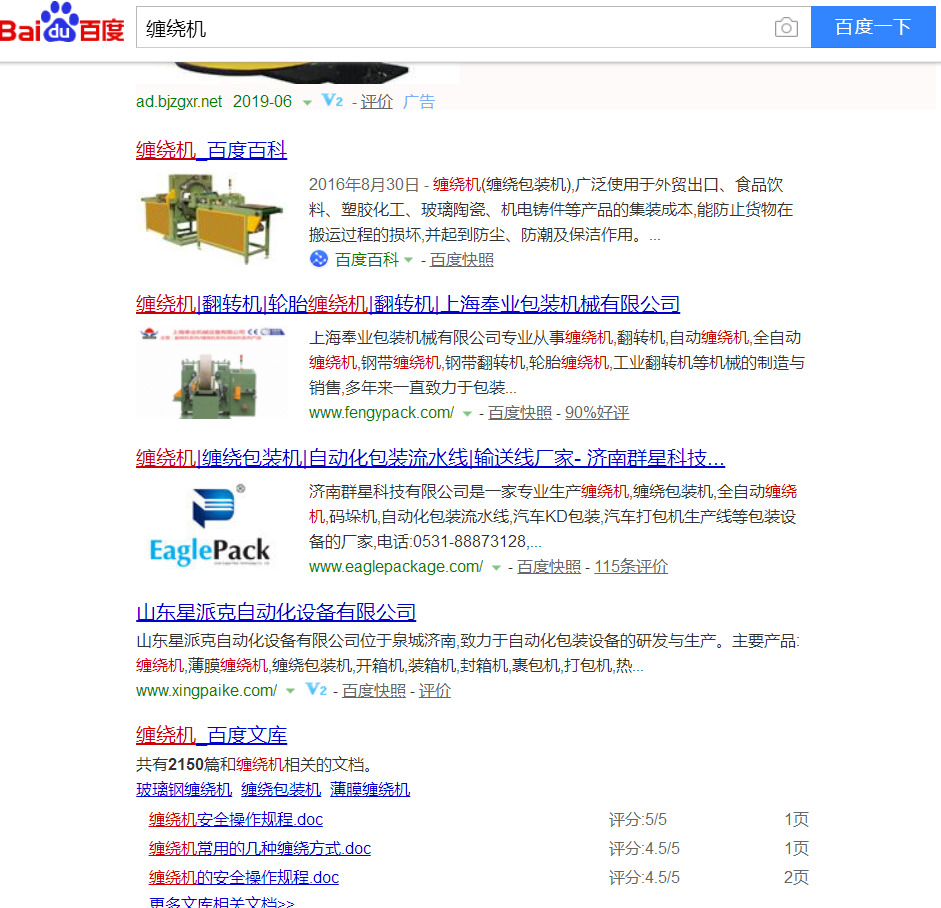The width and height of the screenshot is (941, 908).
Task: Open the 缠绕机_百度百科 result
Action: (211, 150)
